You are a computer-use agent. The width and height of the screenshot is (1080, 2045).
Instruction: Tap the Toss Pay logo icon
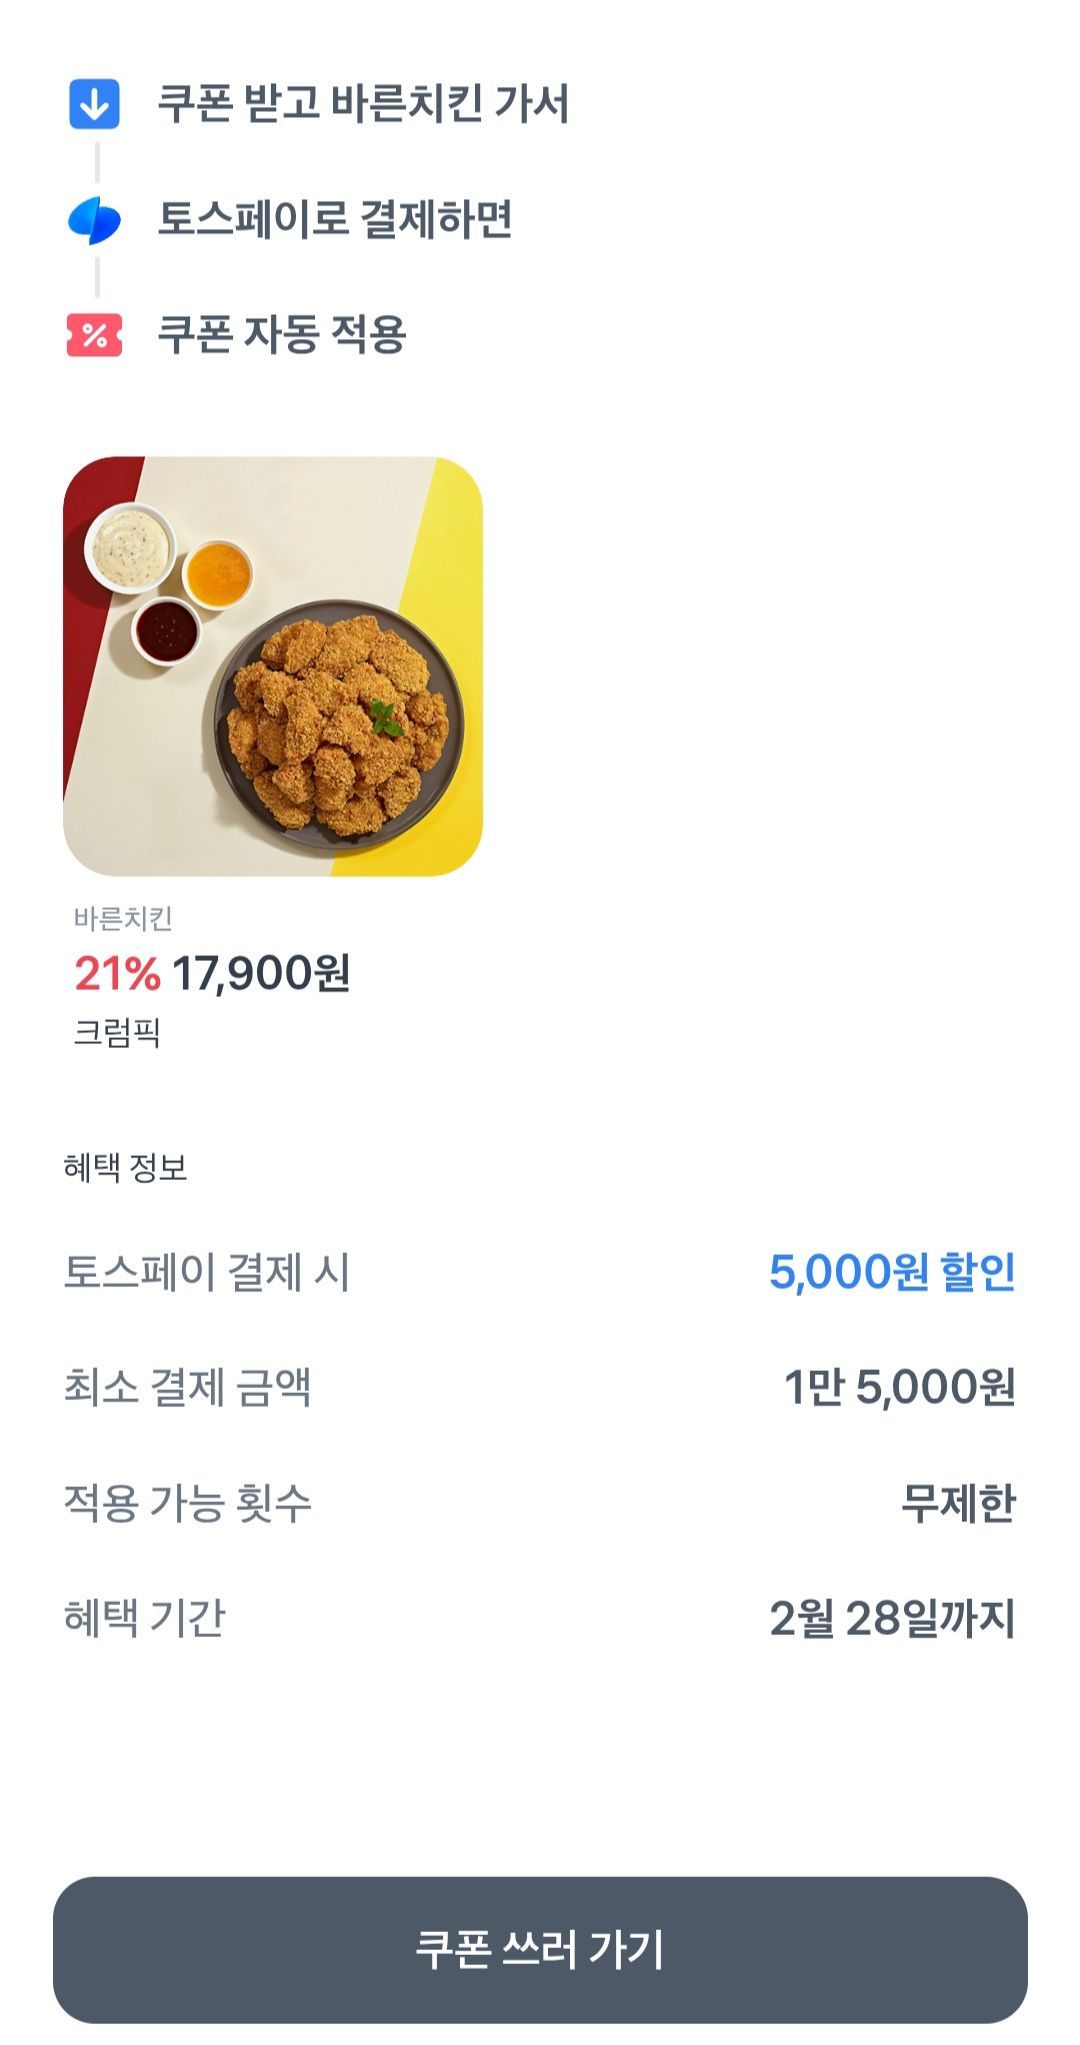94,220
